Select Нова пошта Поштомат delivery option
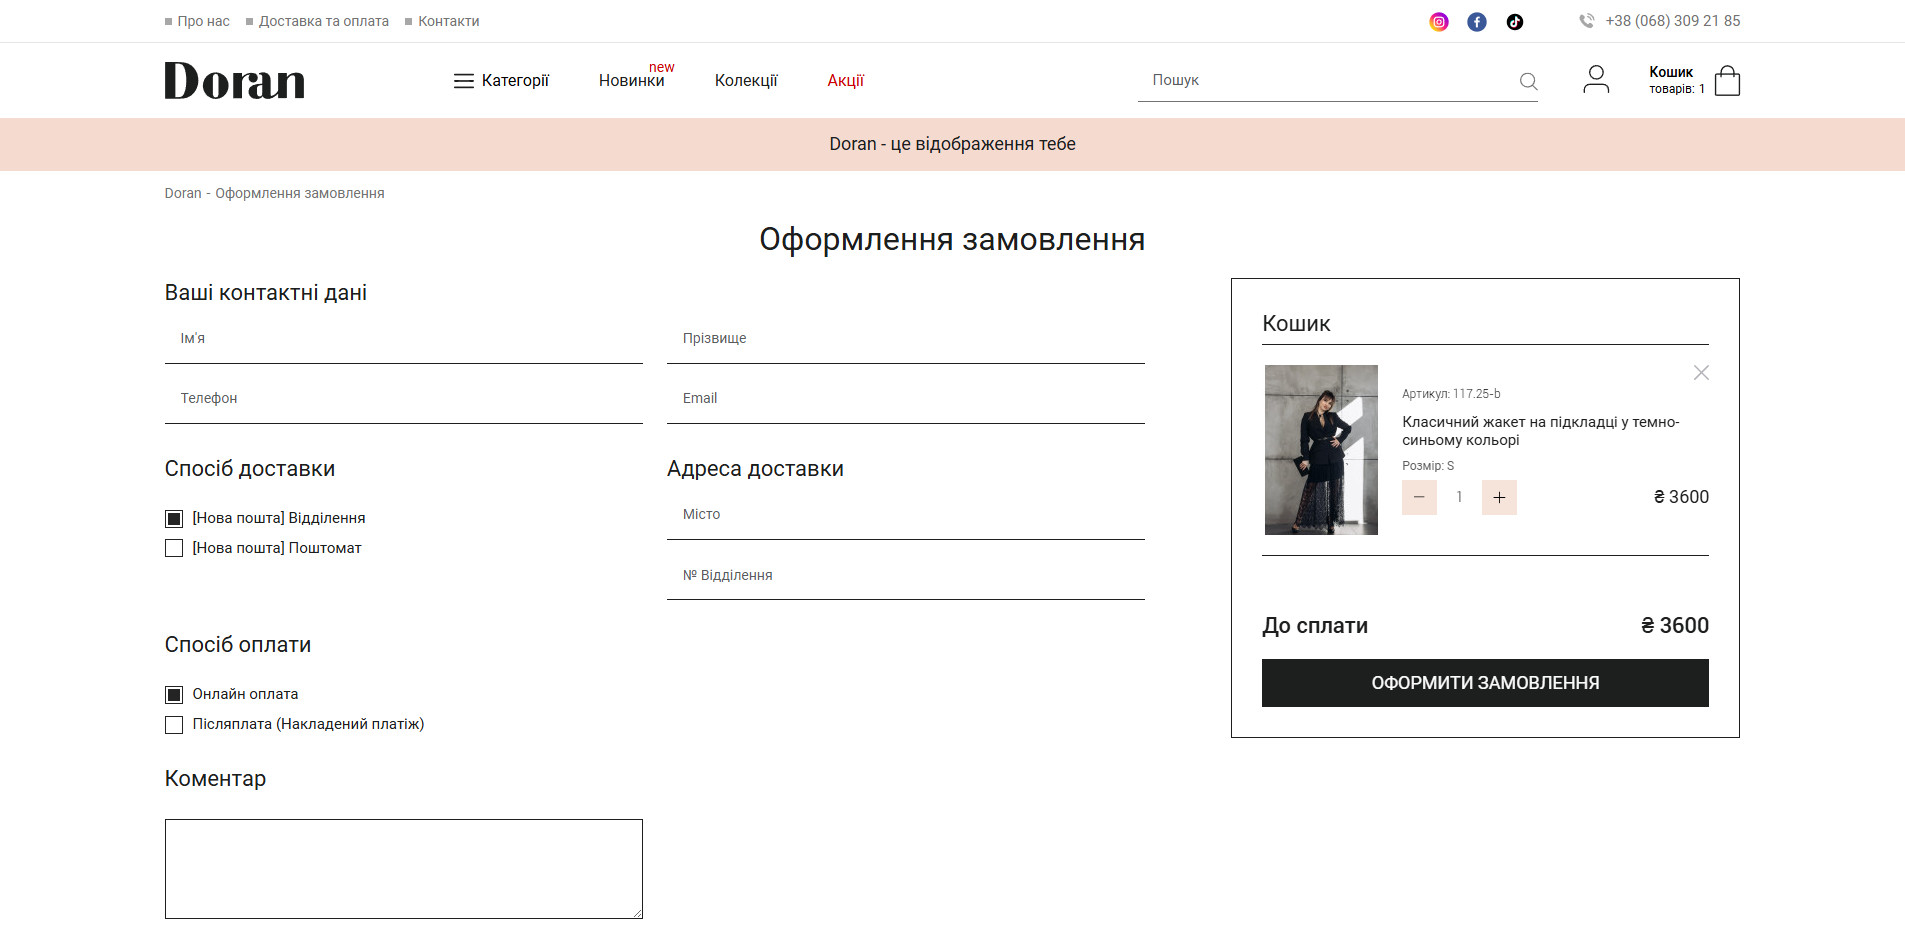1905x945 pixels. pos(174,548)
